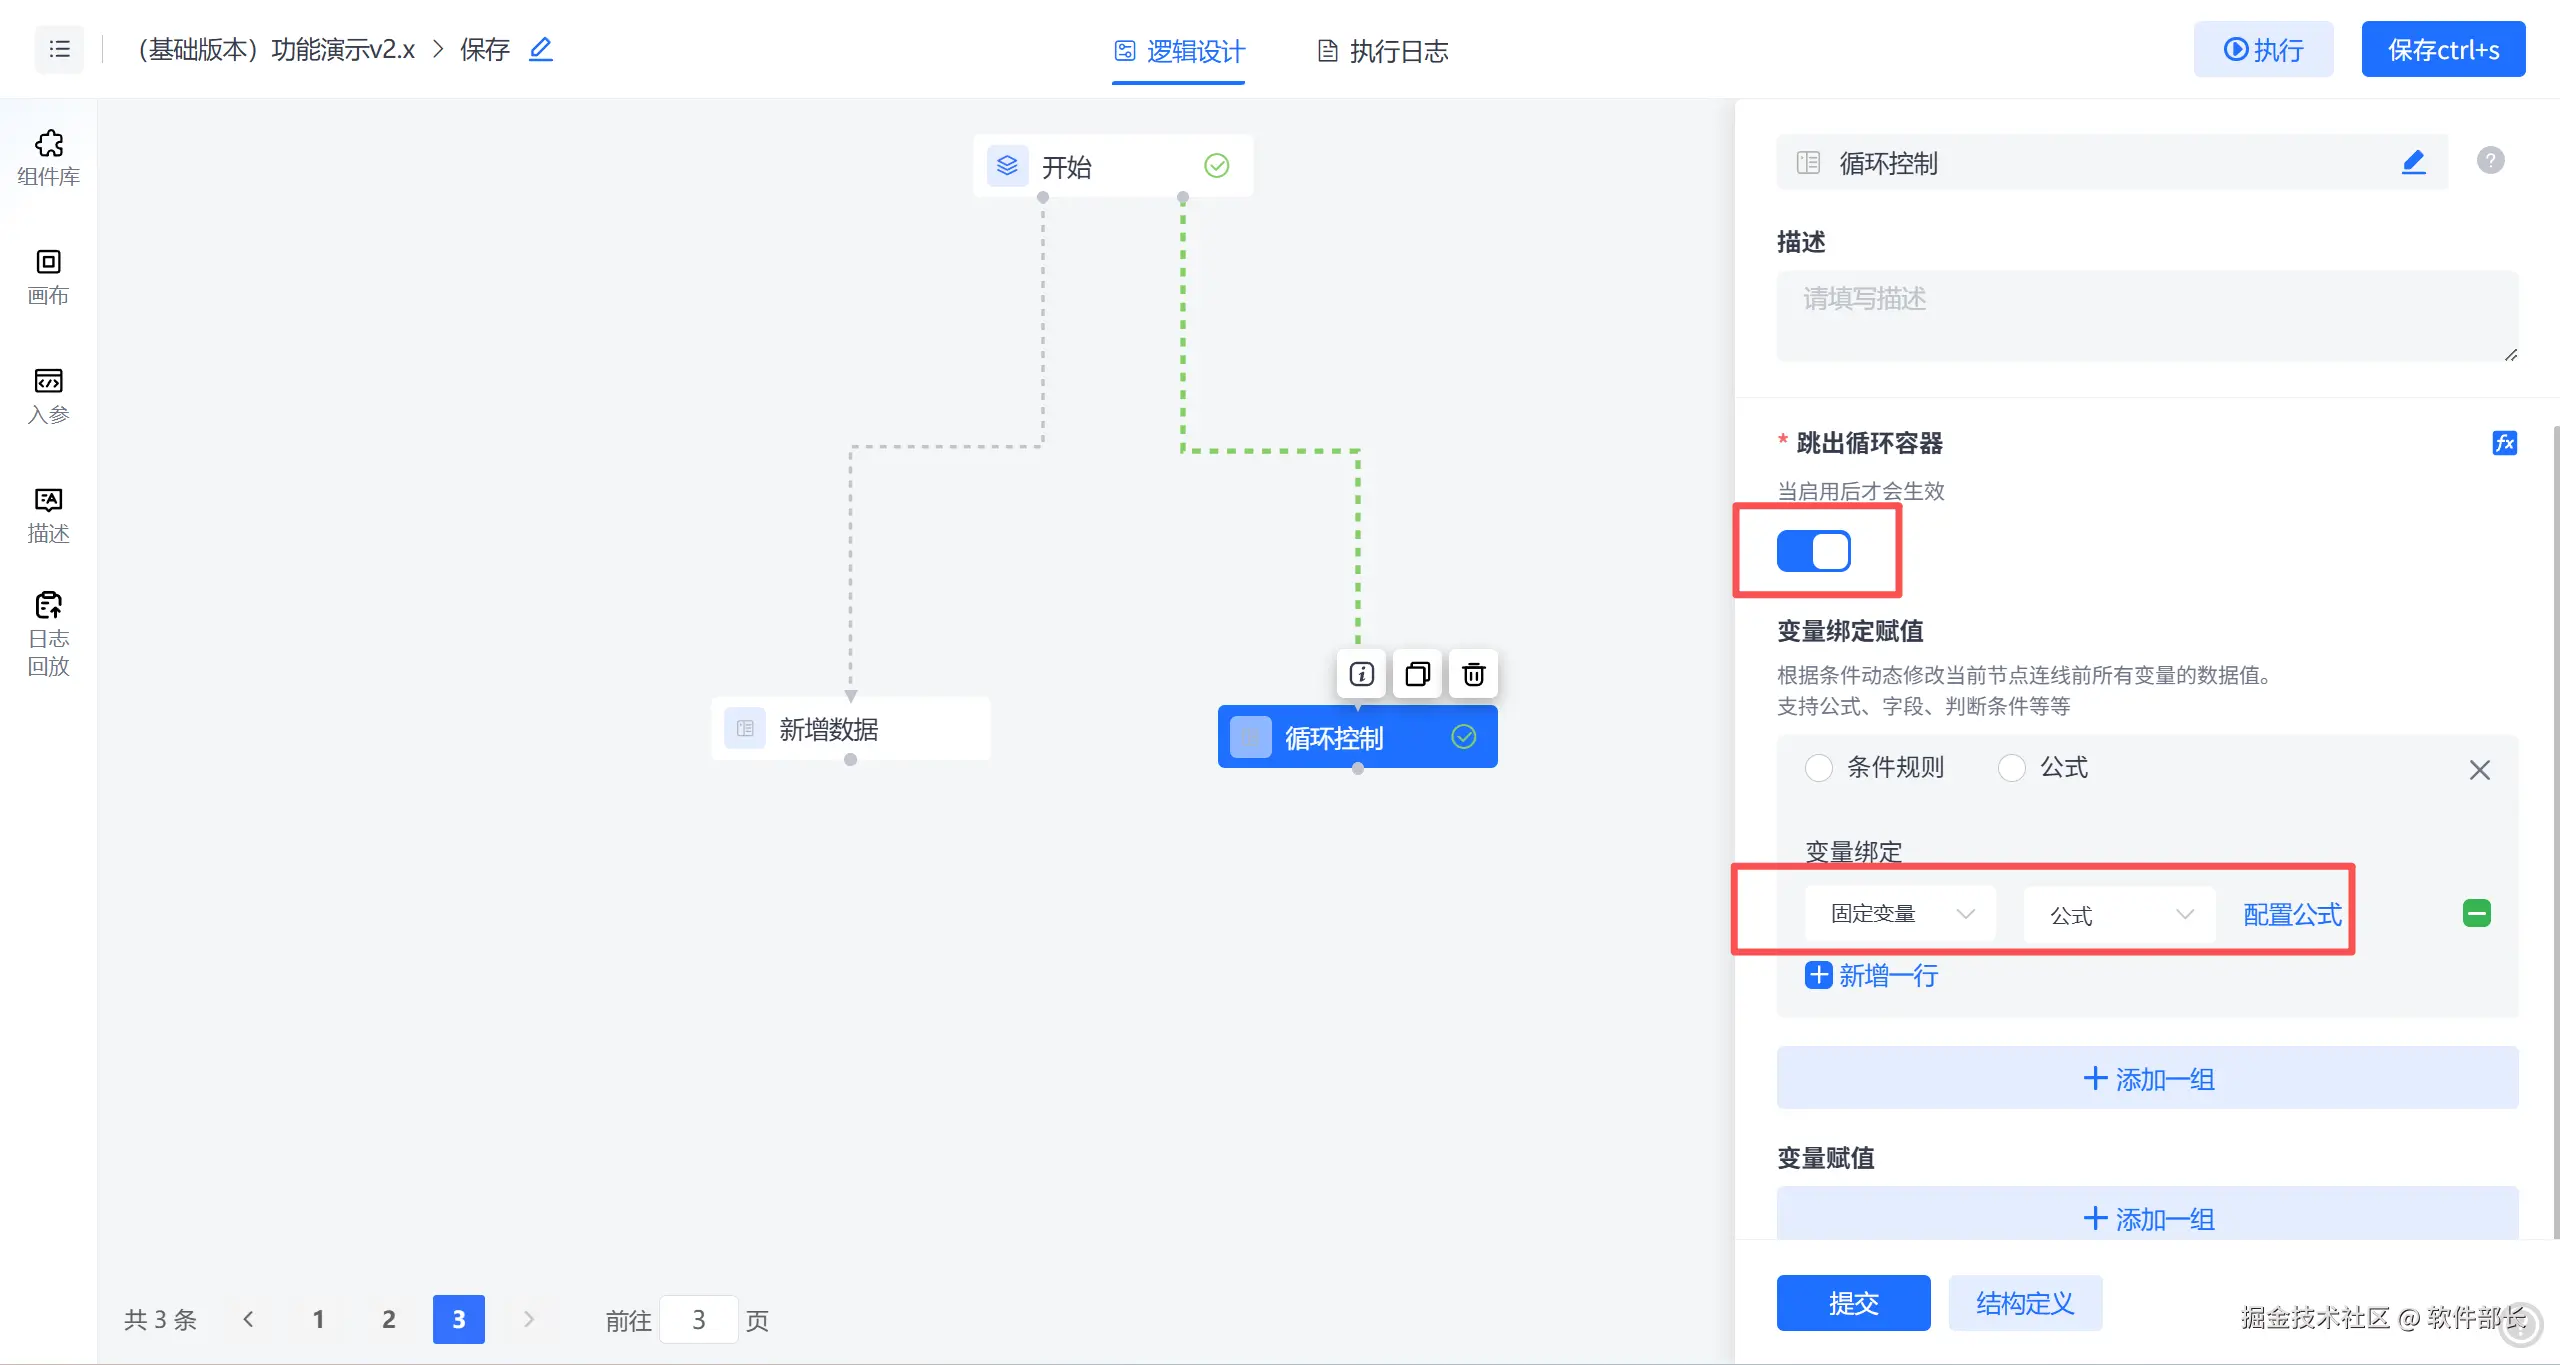Screen dimensions: 2560x1365
Task: Open the 组件库 component library sidebar icon
Action: pos(48,157)
